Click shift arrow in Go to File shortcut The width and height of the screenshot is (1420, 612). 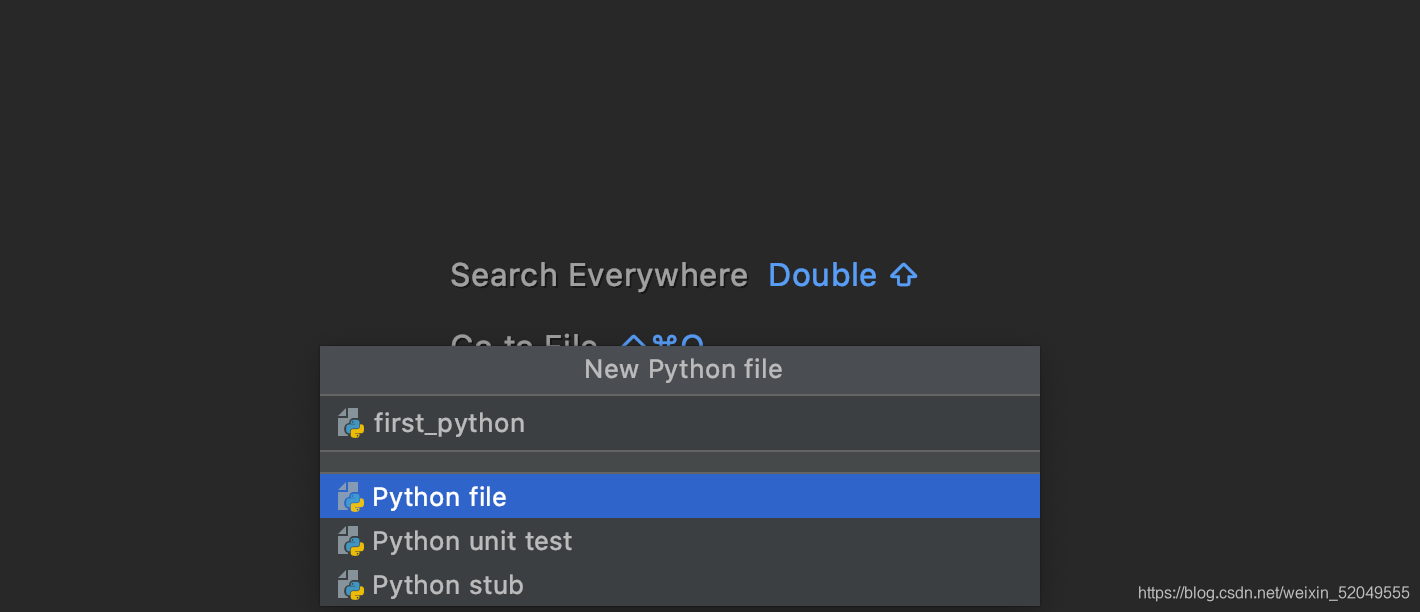[x=634, y=342]
